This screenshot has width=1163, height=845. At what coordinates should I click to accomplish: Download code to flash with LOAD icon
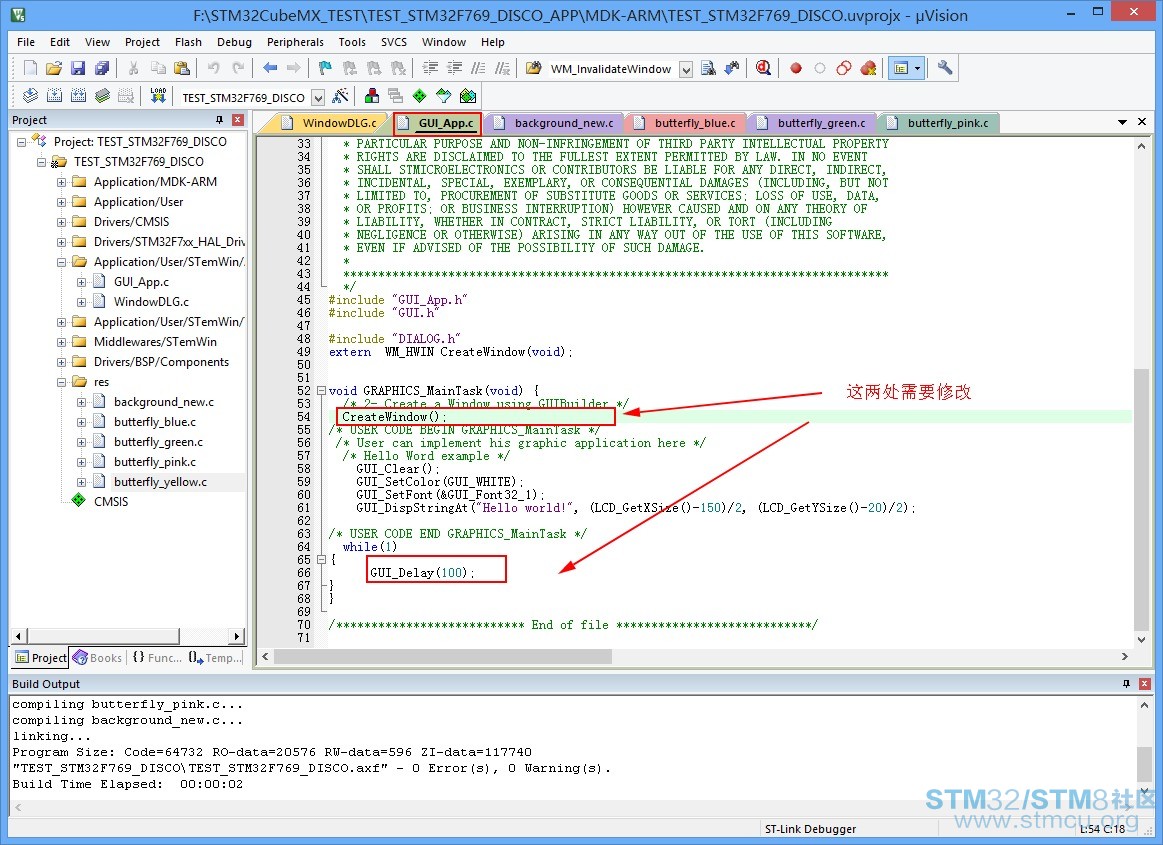[x=158, y=96]
